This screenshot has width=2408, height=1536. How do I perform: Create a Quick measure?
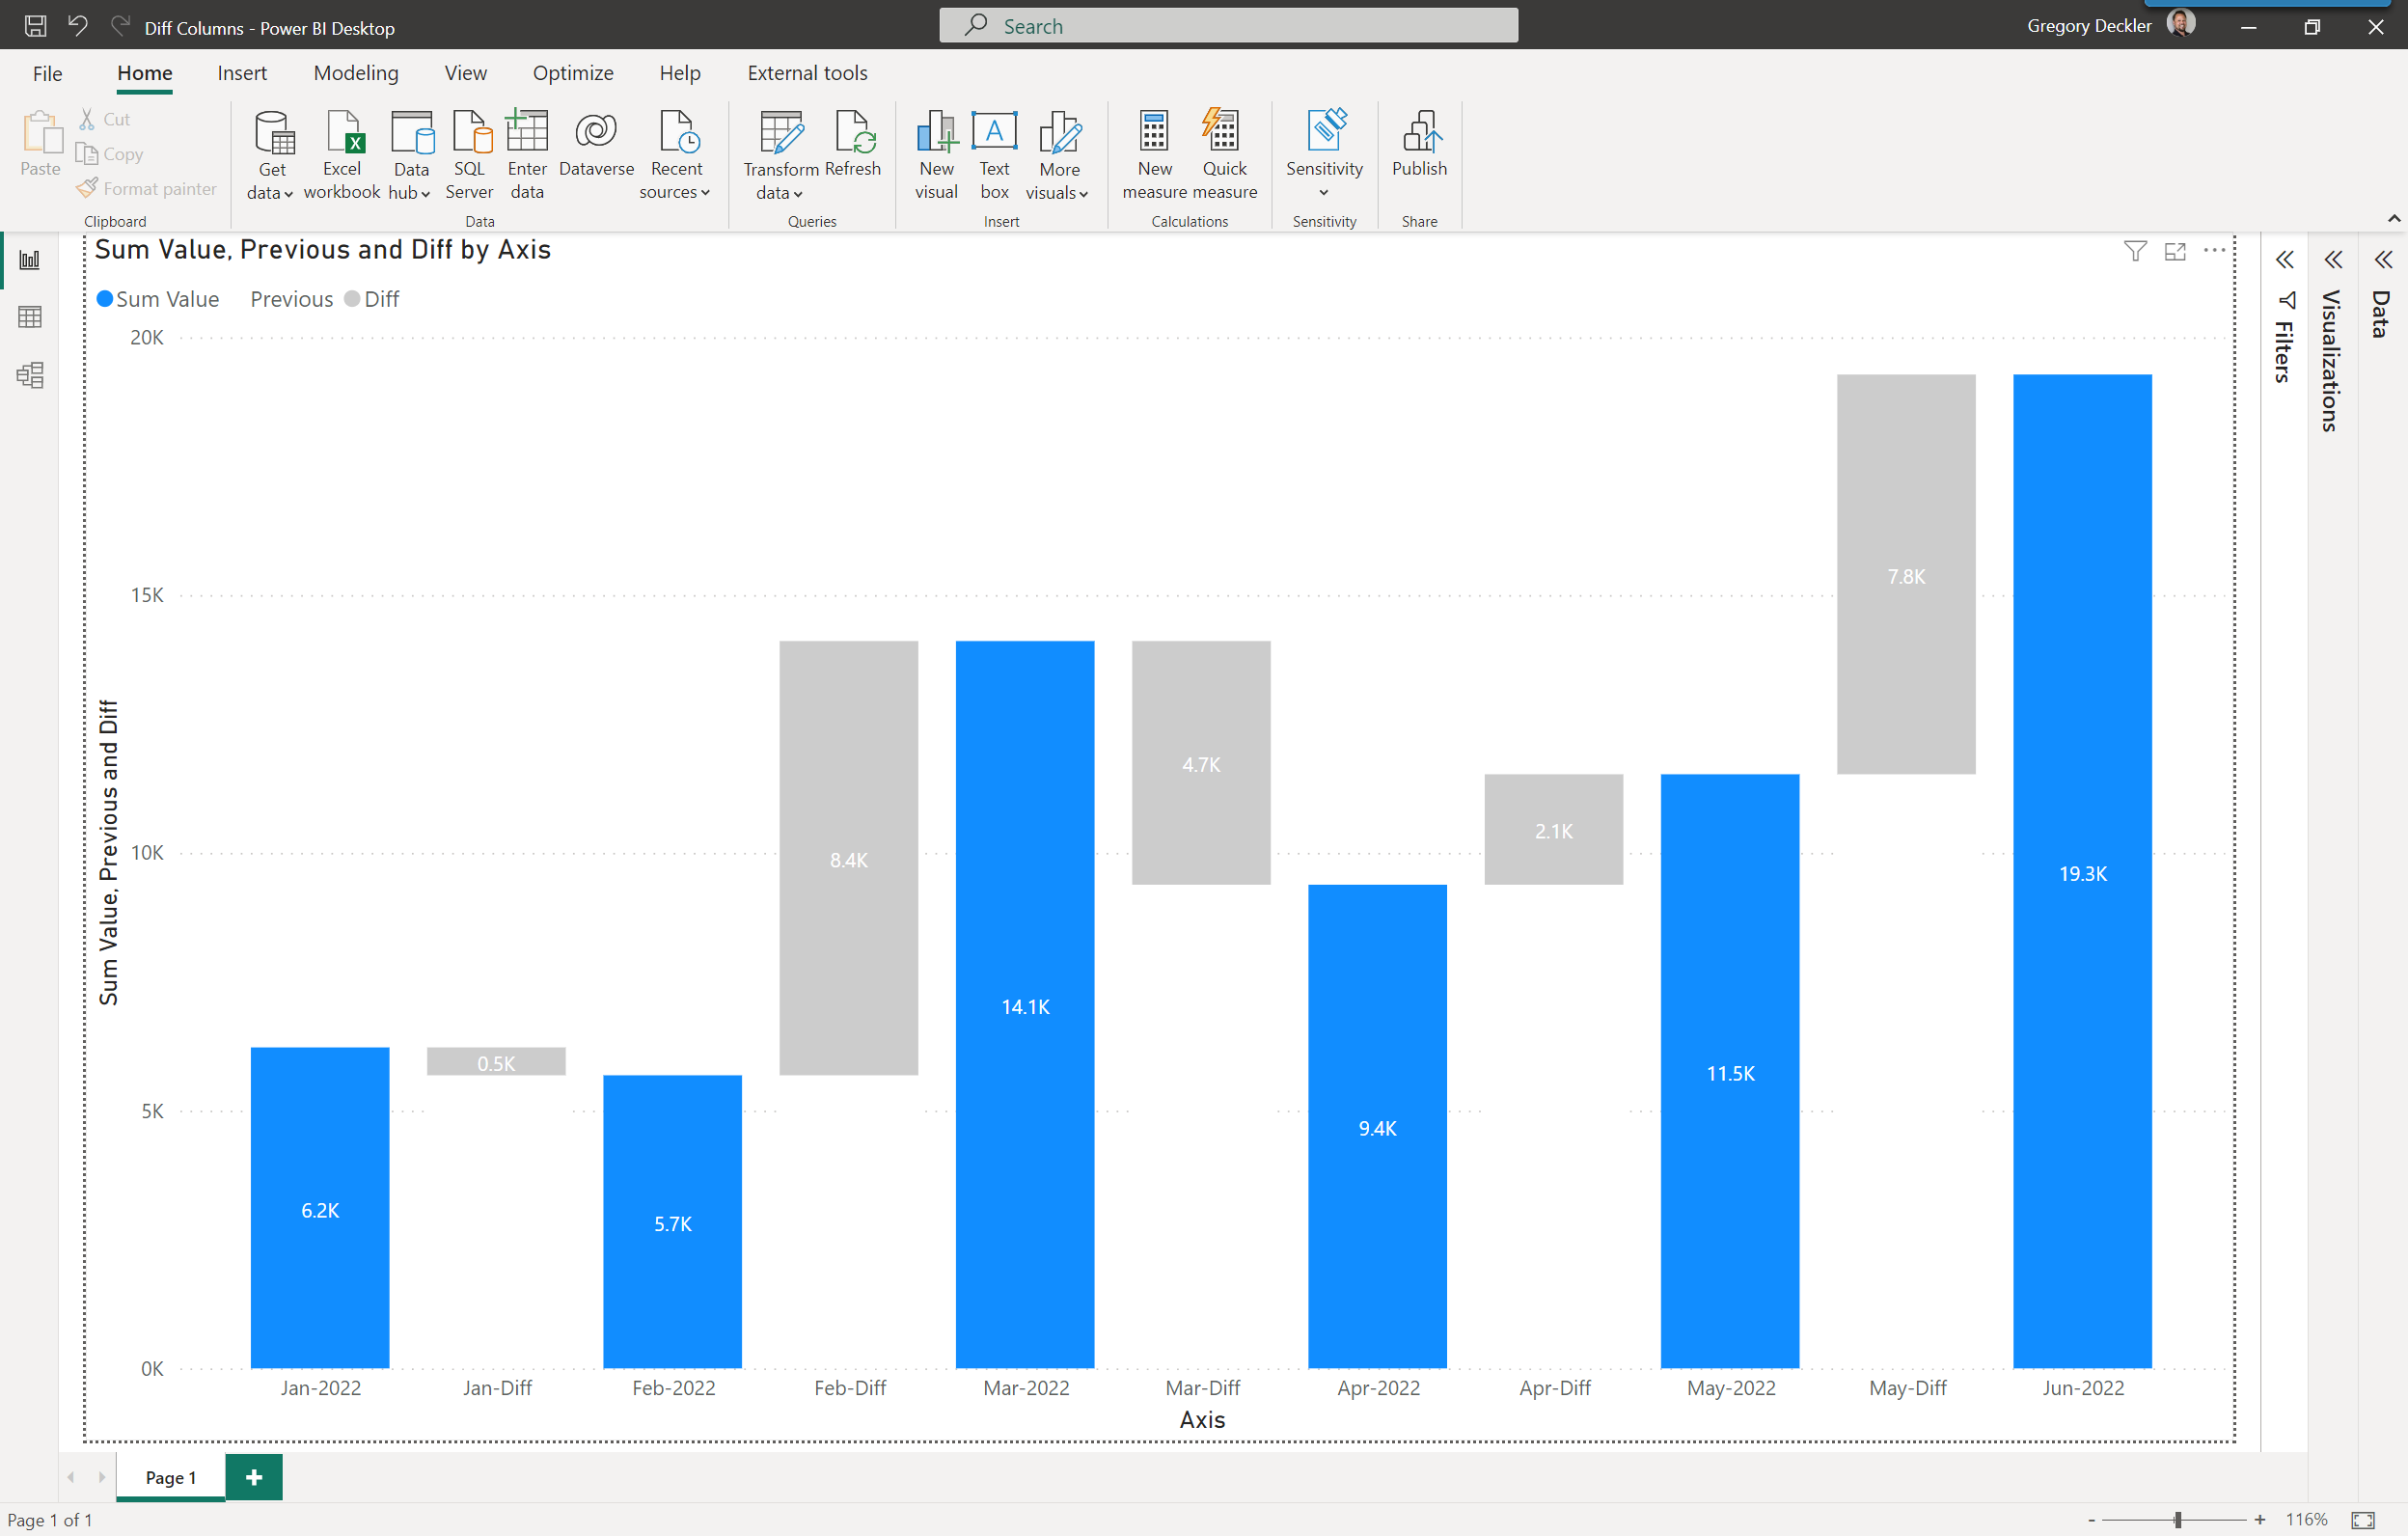tap(1224, 155)
